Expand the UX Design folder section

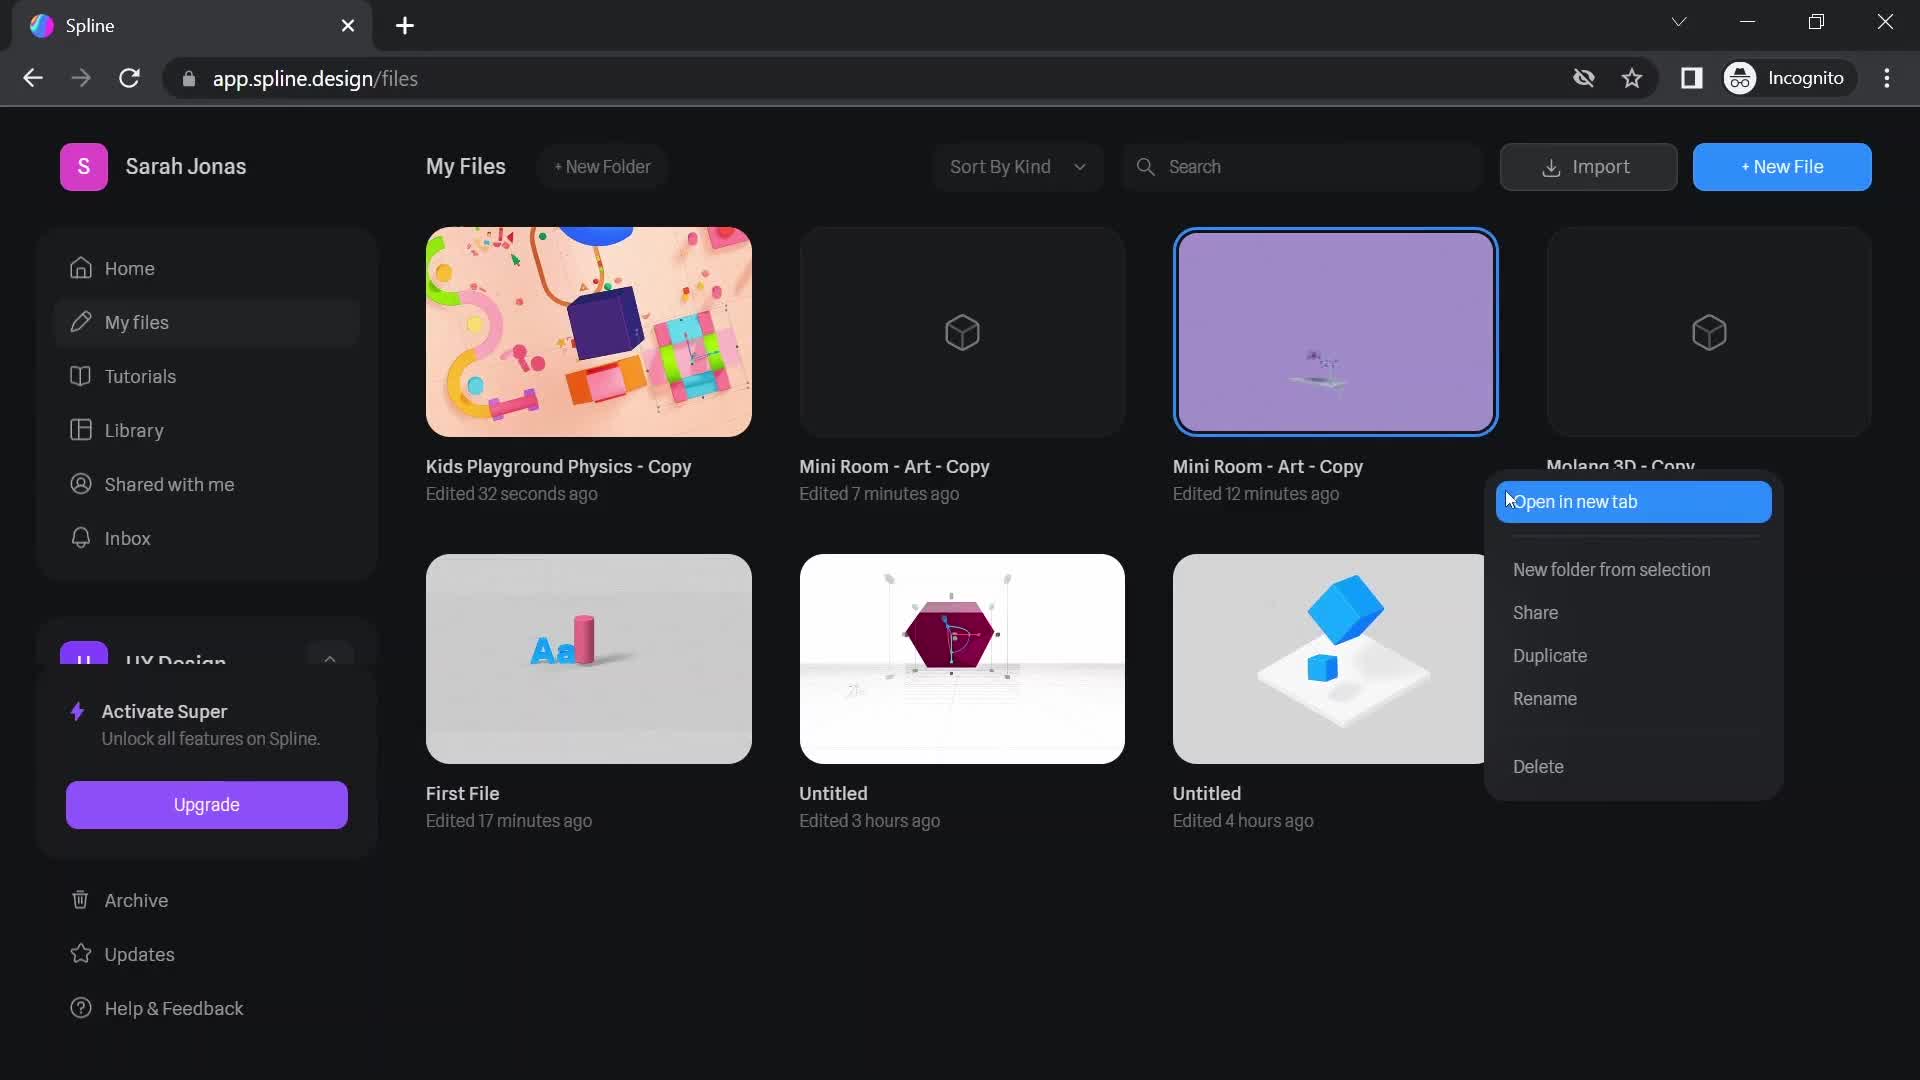point(327,659)
